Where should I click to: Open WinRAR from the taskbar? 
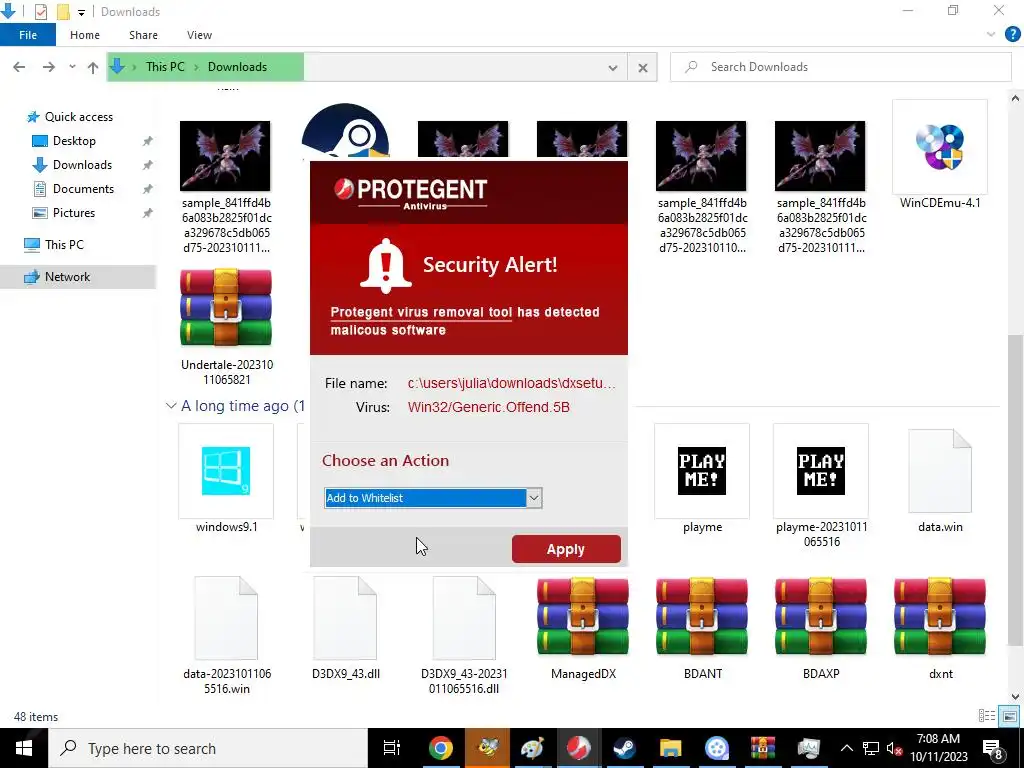pos(762,748)
